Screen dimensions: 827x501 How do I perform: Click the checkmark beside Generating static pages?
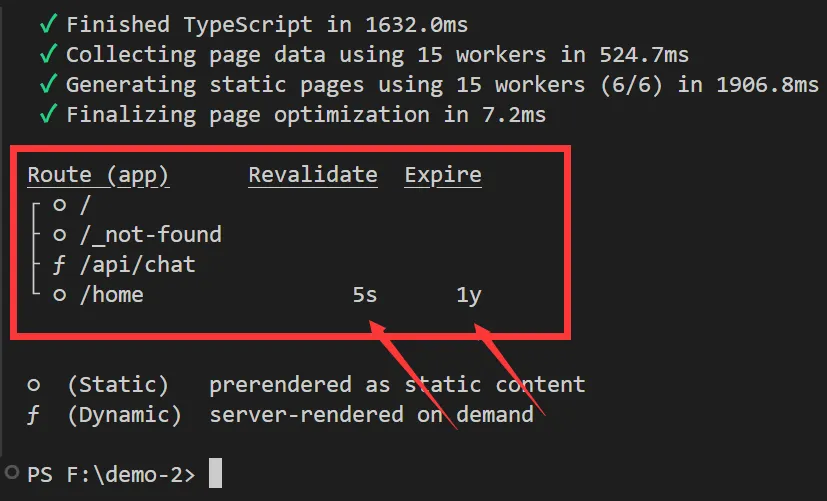coord(46,84)
